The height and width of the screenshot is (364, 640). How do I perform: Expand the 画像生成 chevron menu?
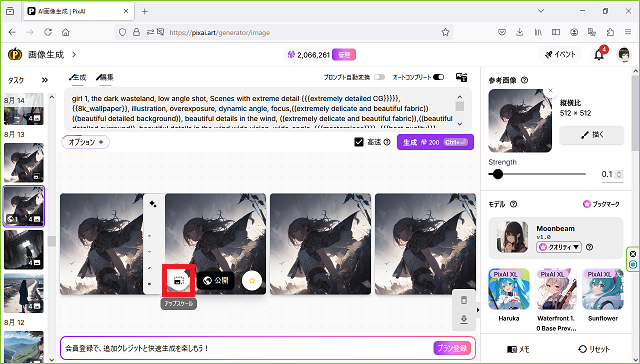point(74,54)
